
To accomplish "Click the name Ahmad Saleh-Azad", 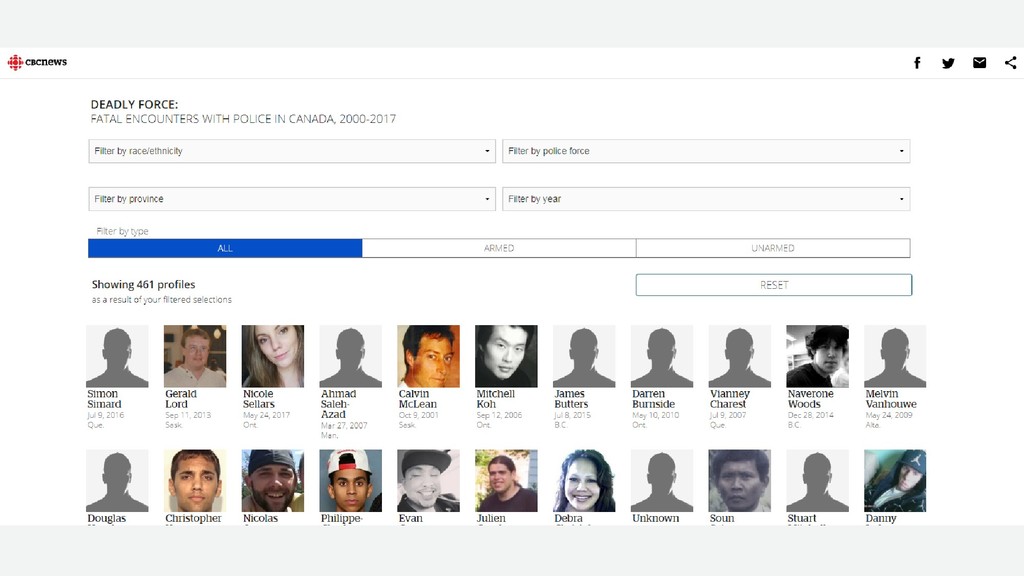I will click(x=338, y=404).
